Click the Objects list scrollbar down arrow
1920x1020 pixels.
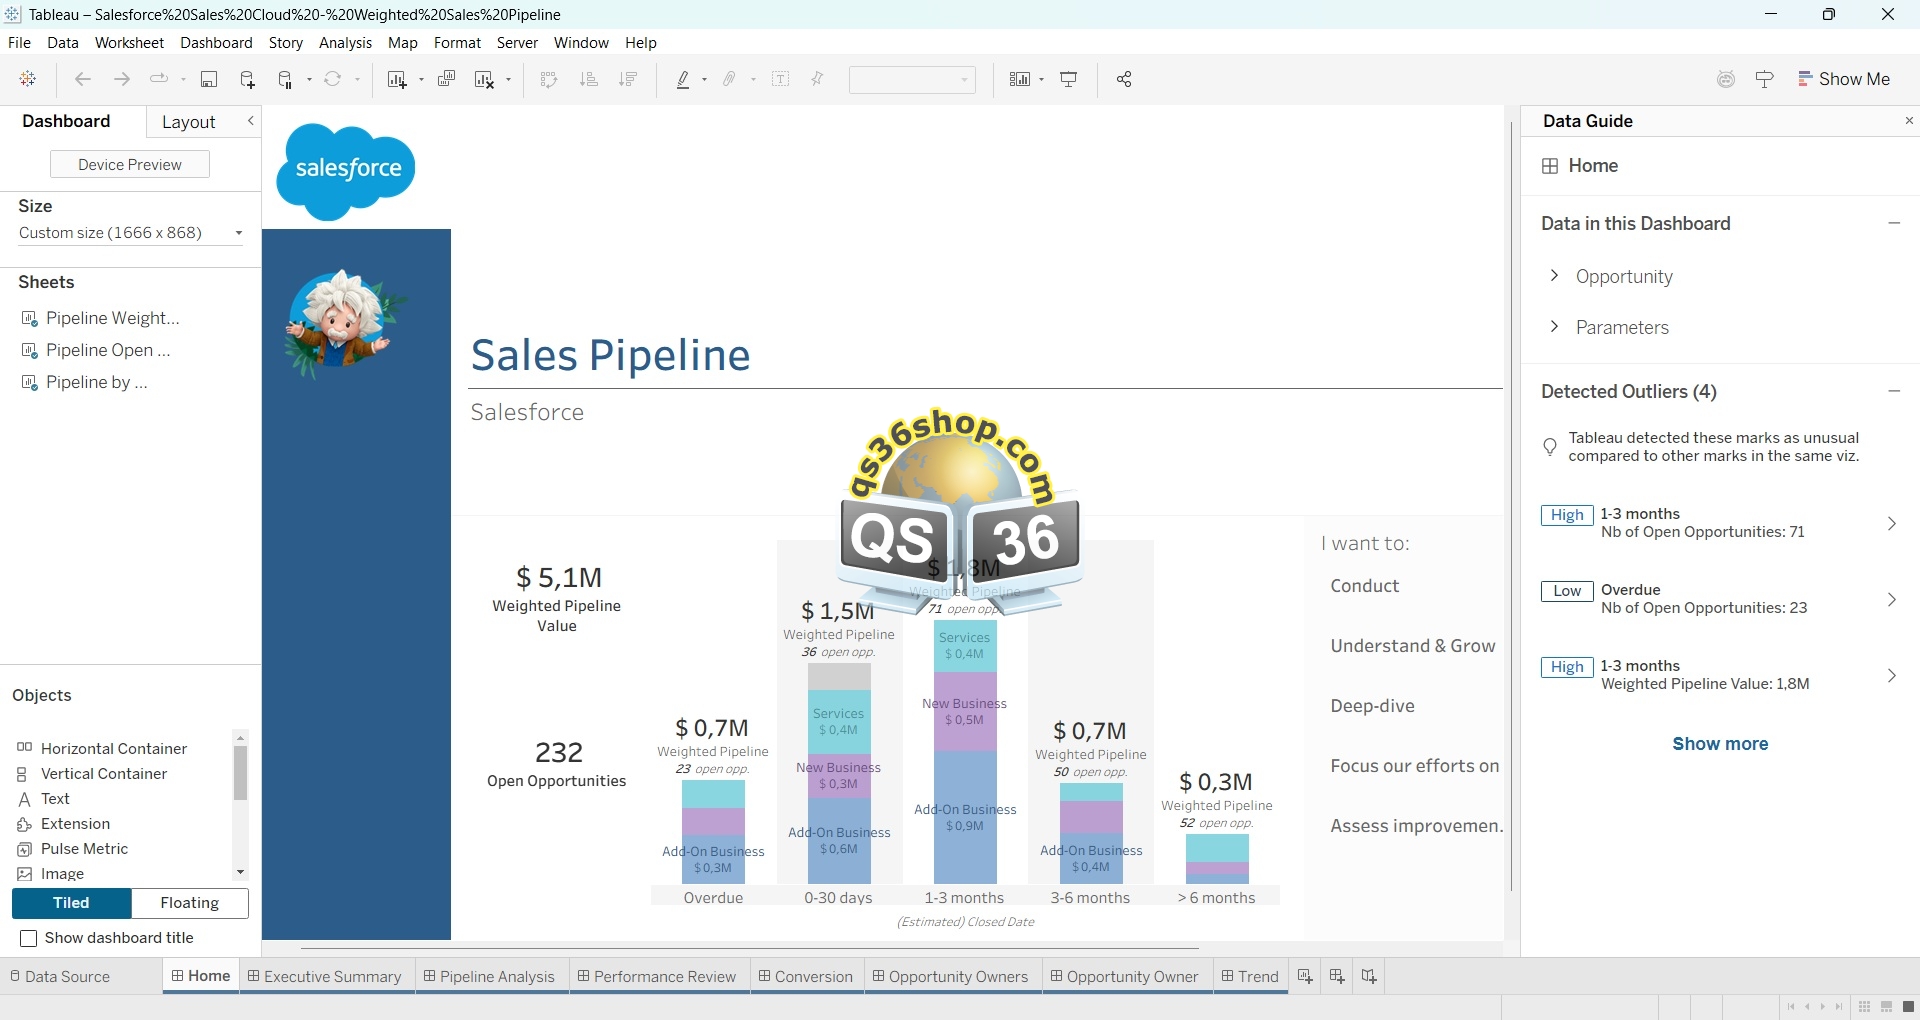click(x=240, y=872)
